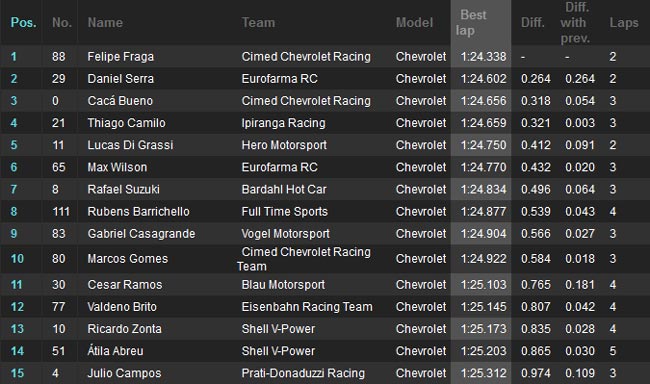Click position number 10 in table
650x384 pixels.
[x=17, y=259]
